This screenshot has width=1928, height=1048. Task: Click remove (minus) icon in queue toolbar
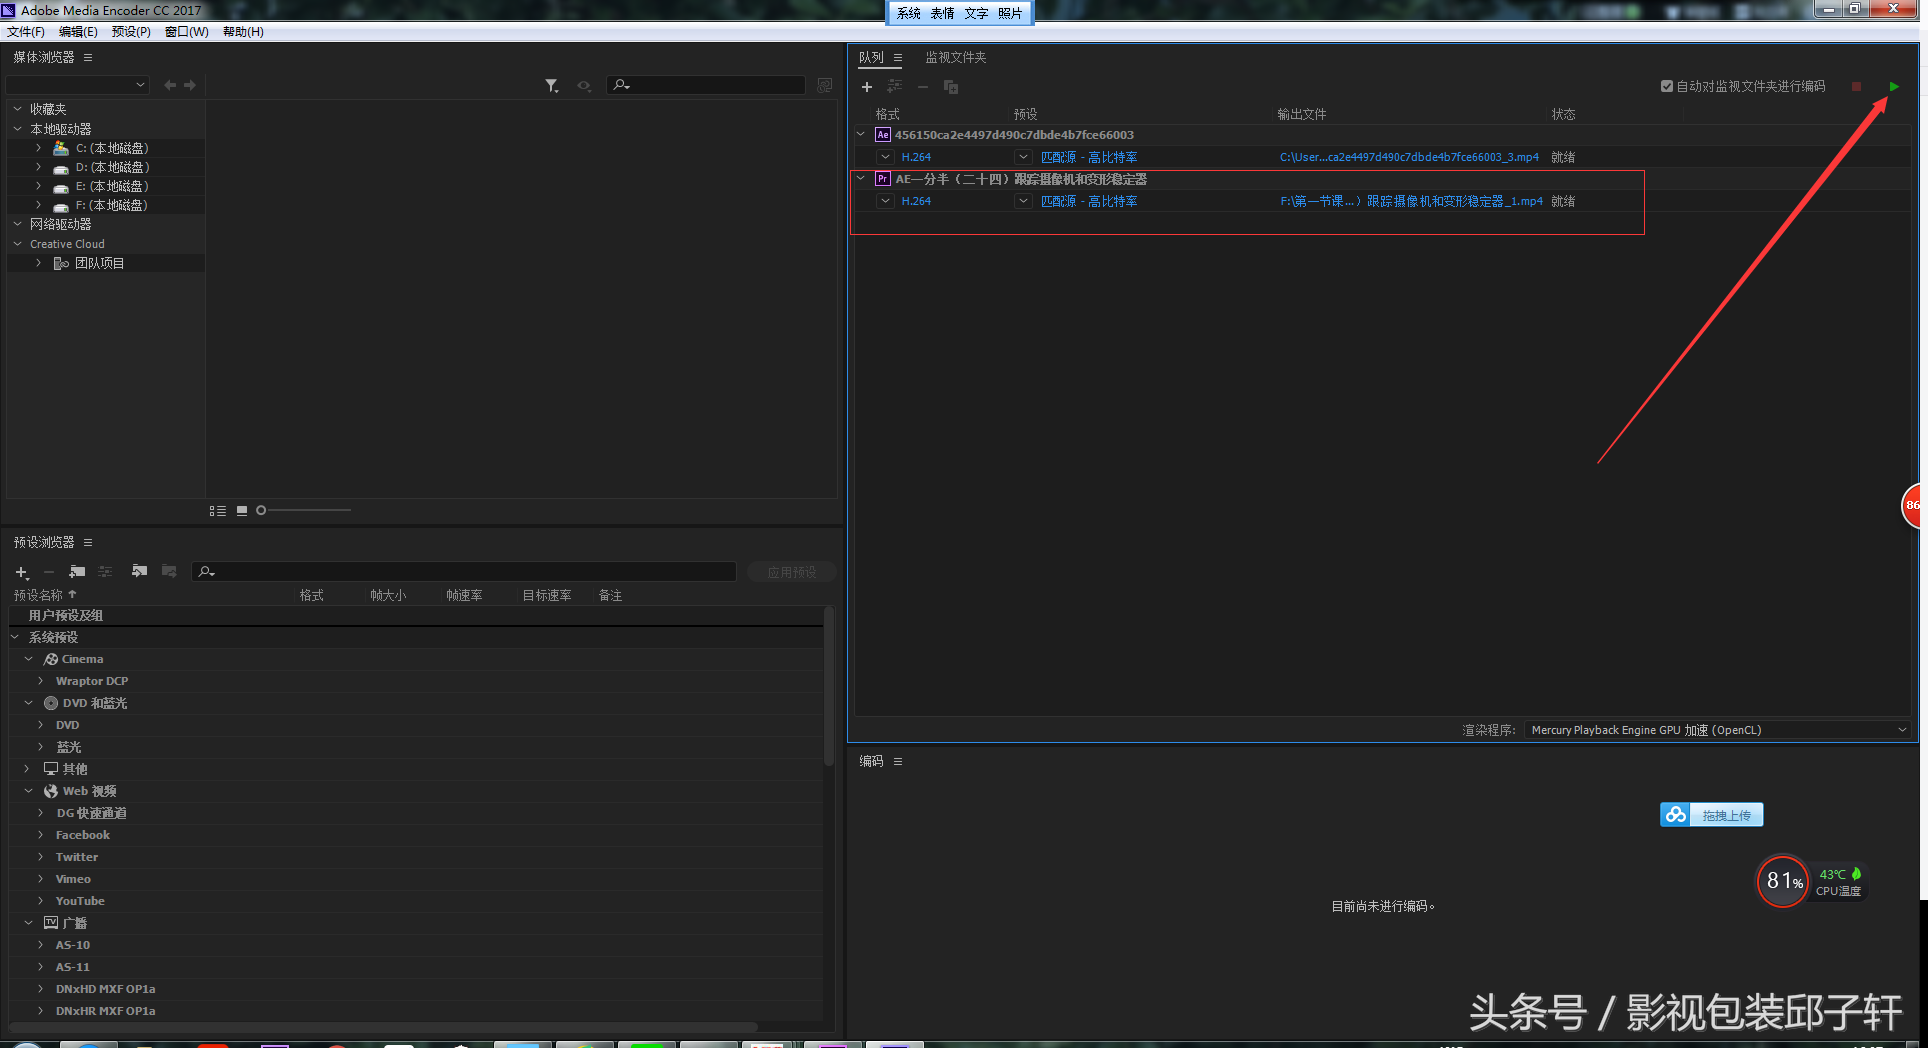coord(923,87)
